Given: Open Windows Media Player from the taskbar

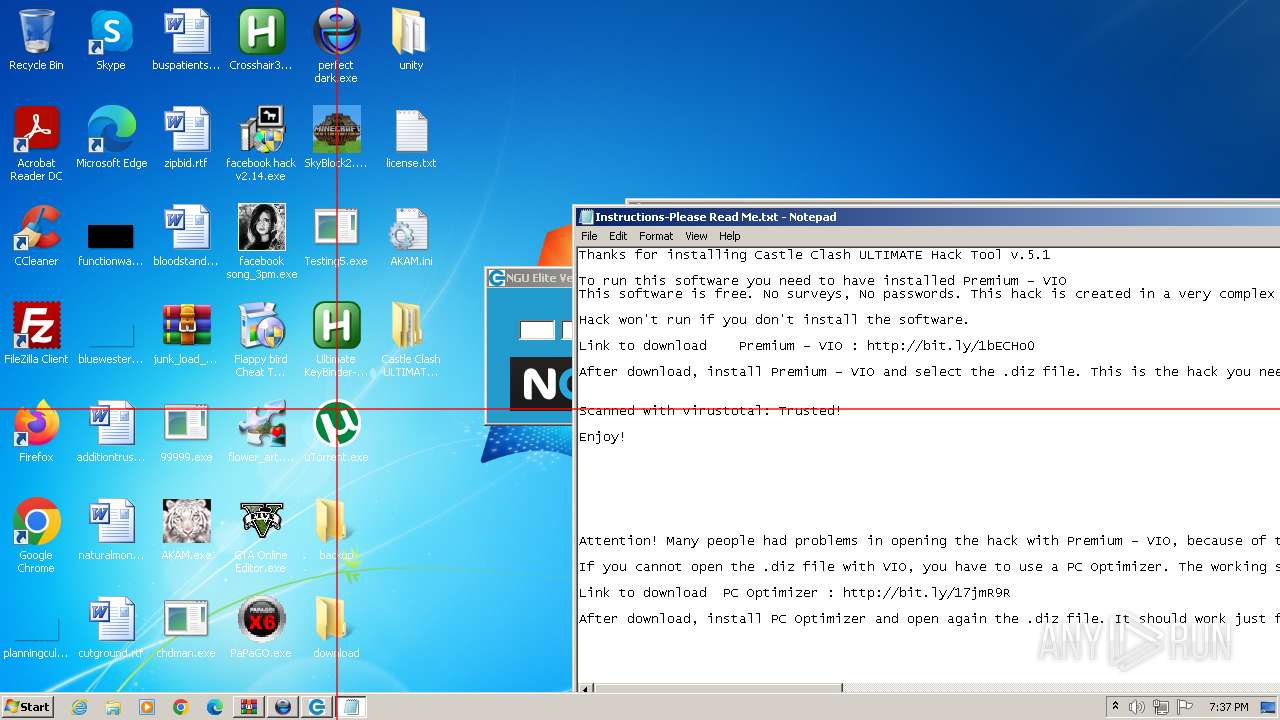Looking at the screenshot, I should [147, 707].
